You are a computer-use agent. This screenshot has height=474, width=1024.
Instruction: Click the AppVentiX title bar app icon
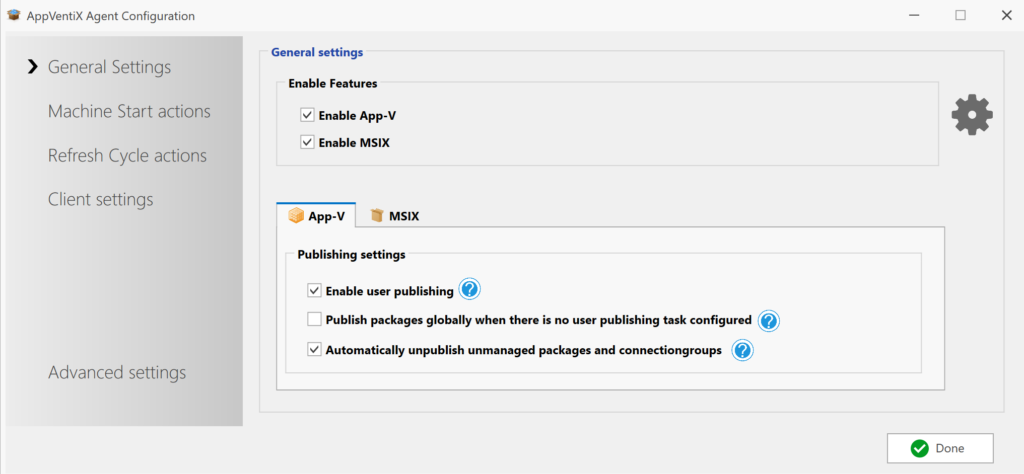coord(13,16)
